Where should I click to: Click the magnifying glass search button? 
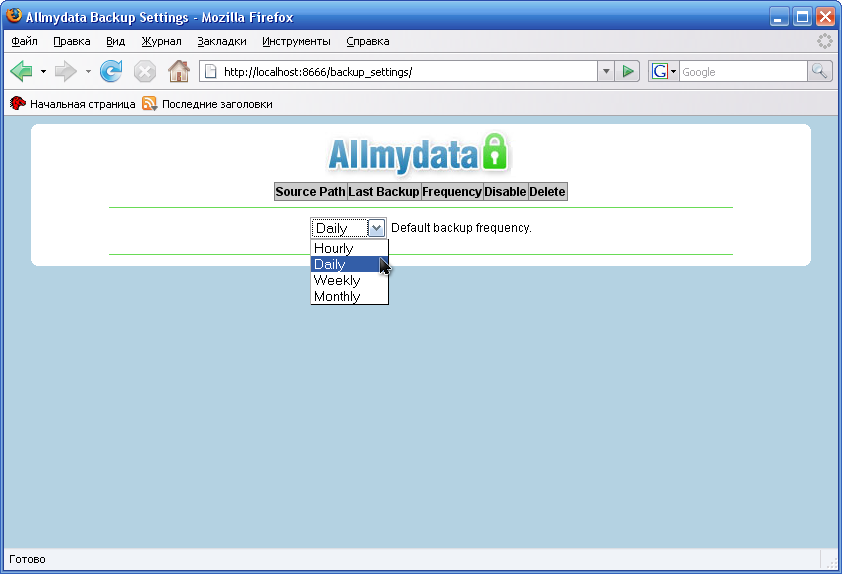(820, 71)
